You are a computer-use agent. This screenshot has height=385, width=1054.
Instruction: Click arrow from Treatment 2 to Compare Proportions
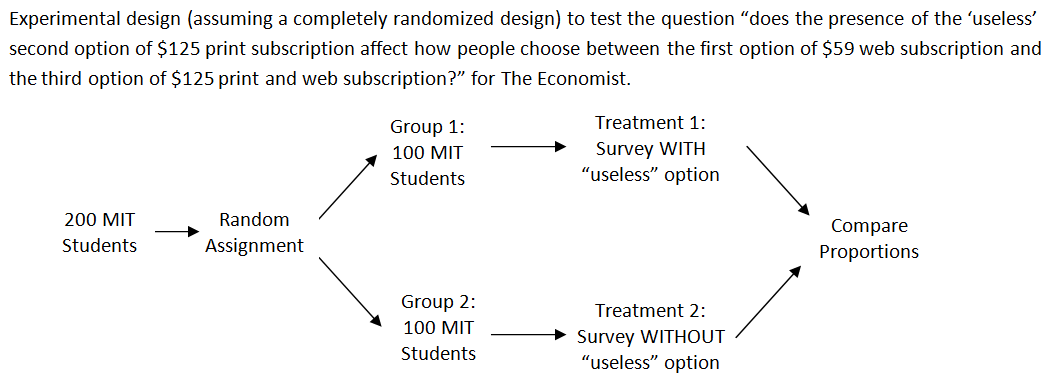769,302
